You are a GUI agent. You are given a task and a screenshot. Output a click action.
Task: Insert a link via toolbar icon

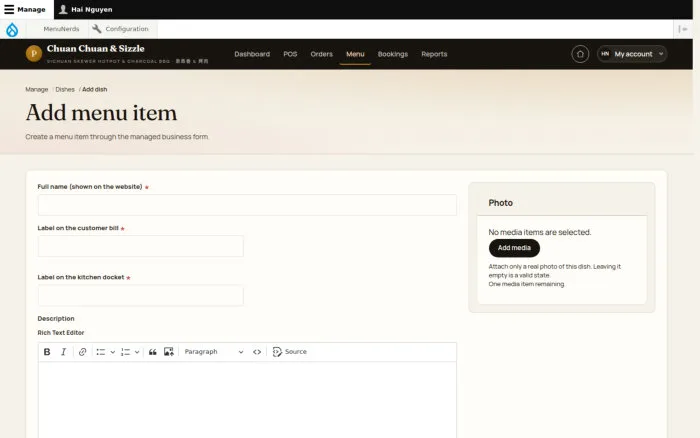(82, 352)
